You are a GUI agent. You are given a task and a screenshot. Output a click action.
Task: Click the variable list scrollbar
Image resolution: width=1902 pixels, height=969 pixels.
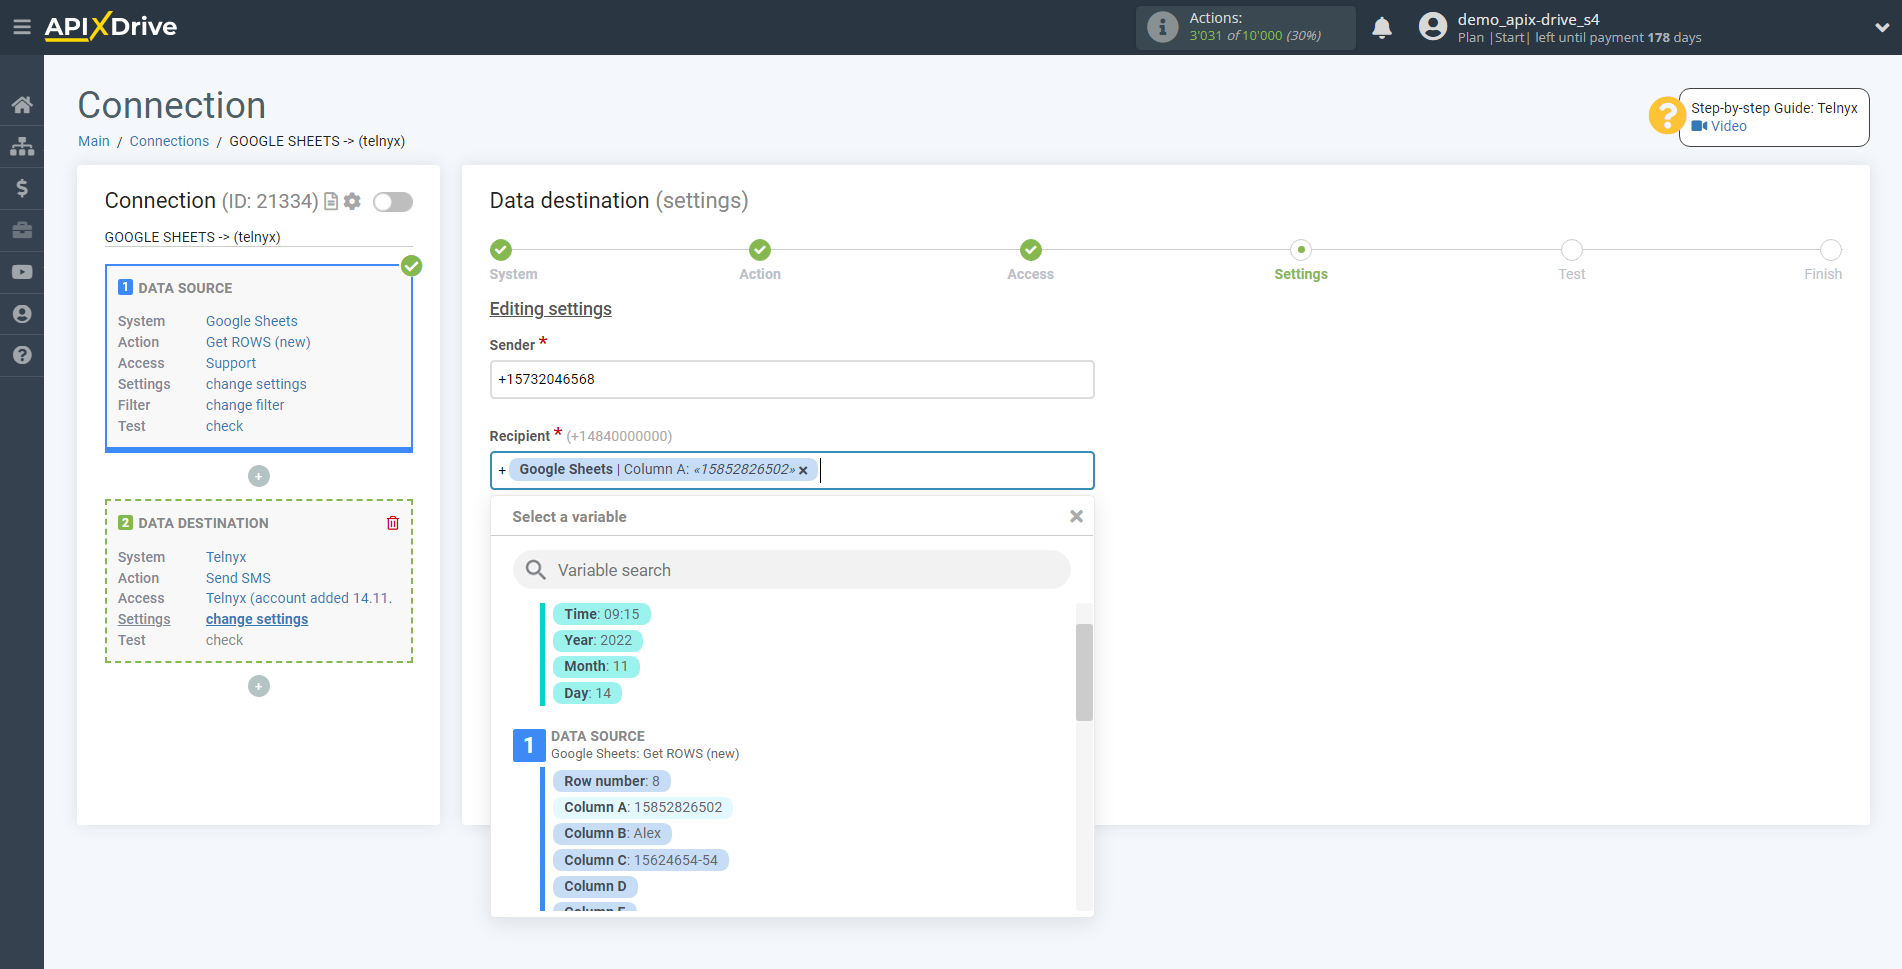pyautogui.click(x=1084, y=672)
